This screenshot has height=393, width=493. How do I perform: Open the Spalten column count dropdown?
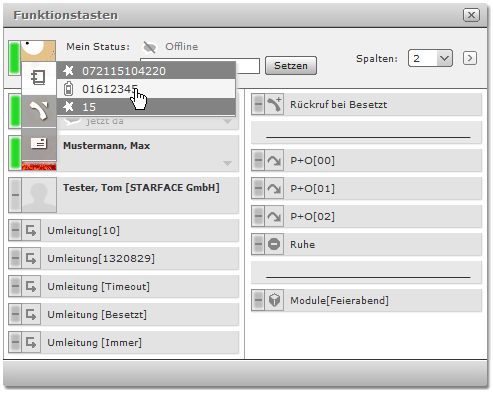click(430, 58)
